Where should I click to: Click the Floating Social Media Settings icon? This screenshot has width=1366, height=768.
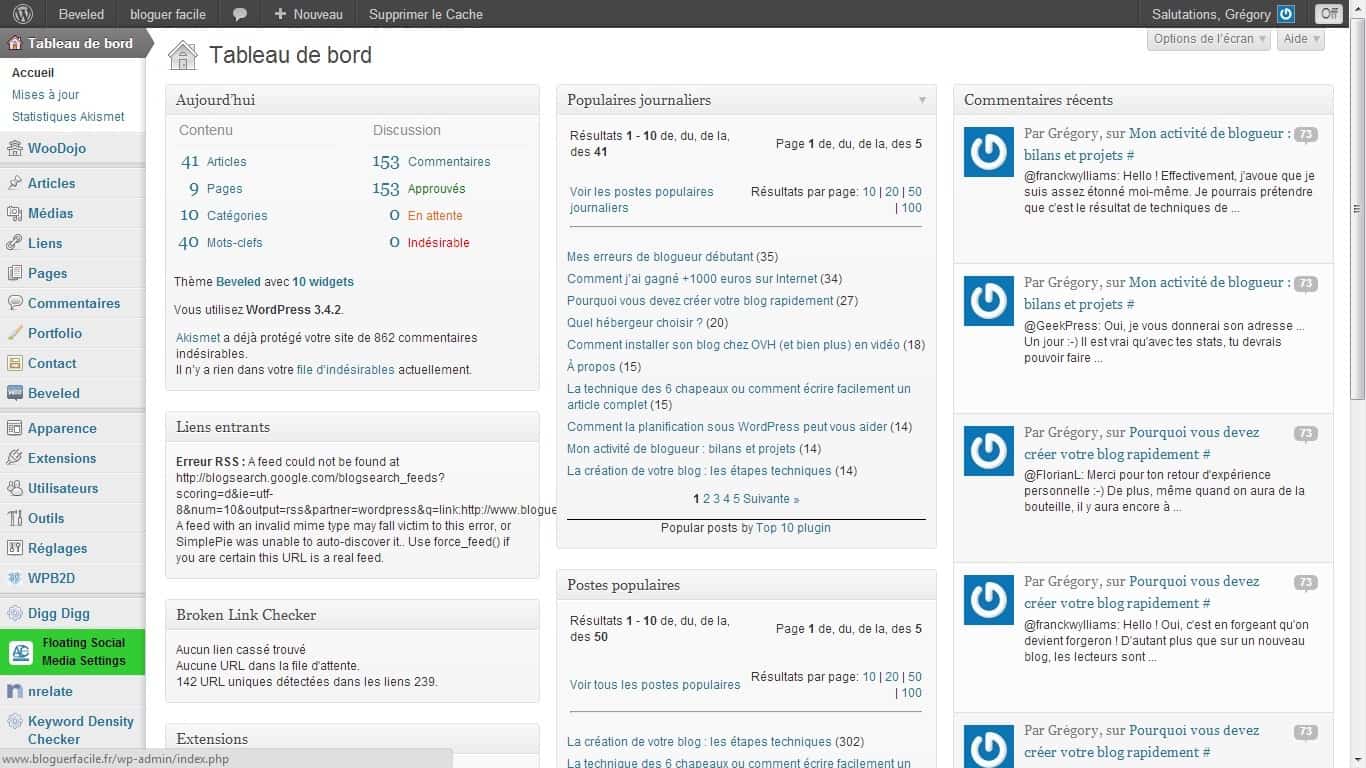point(20,652)
